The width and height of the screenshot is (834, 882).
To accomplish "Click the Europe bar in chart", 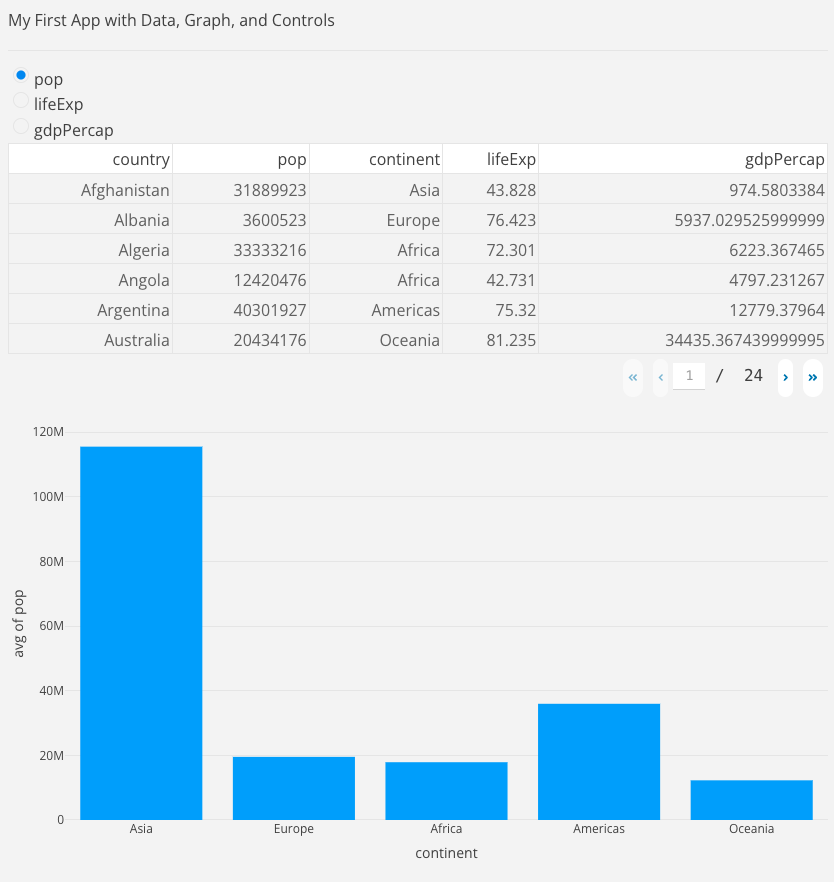I will 294,788.
